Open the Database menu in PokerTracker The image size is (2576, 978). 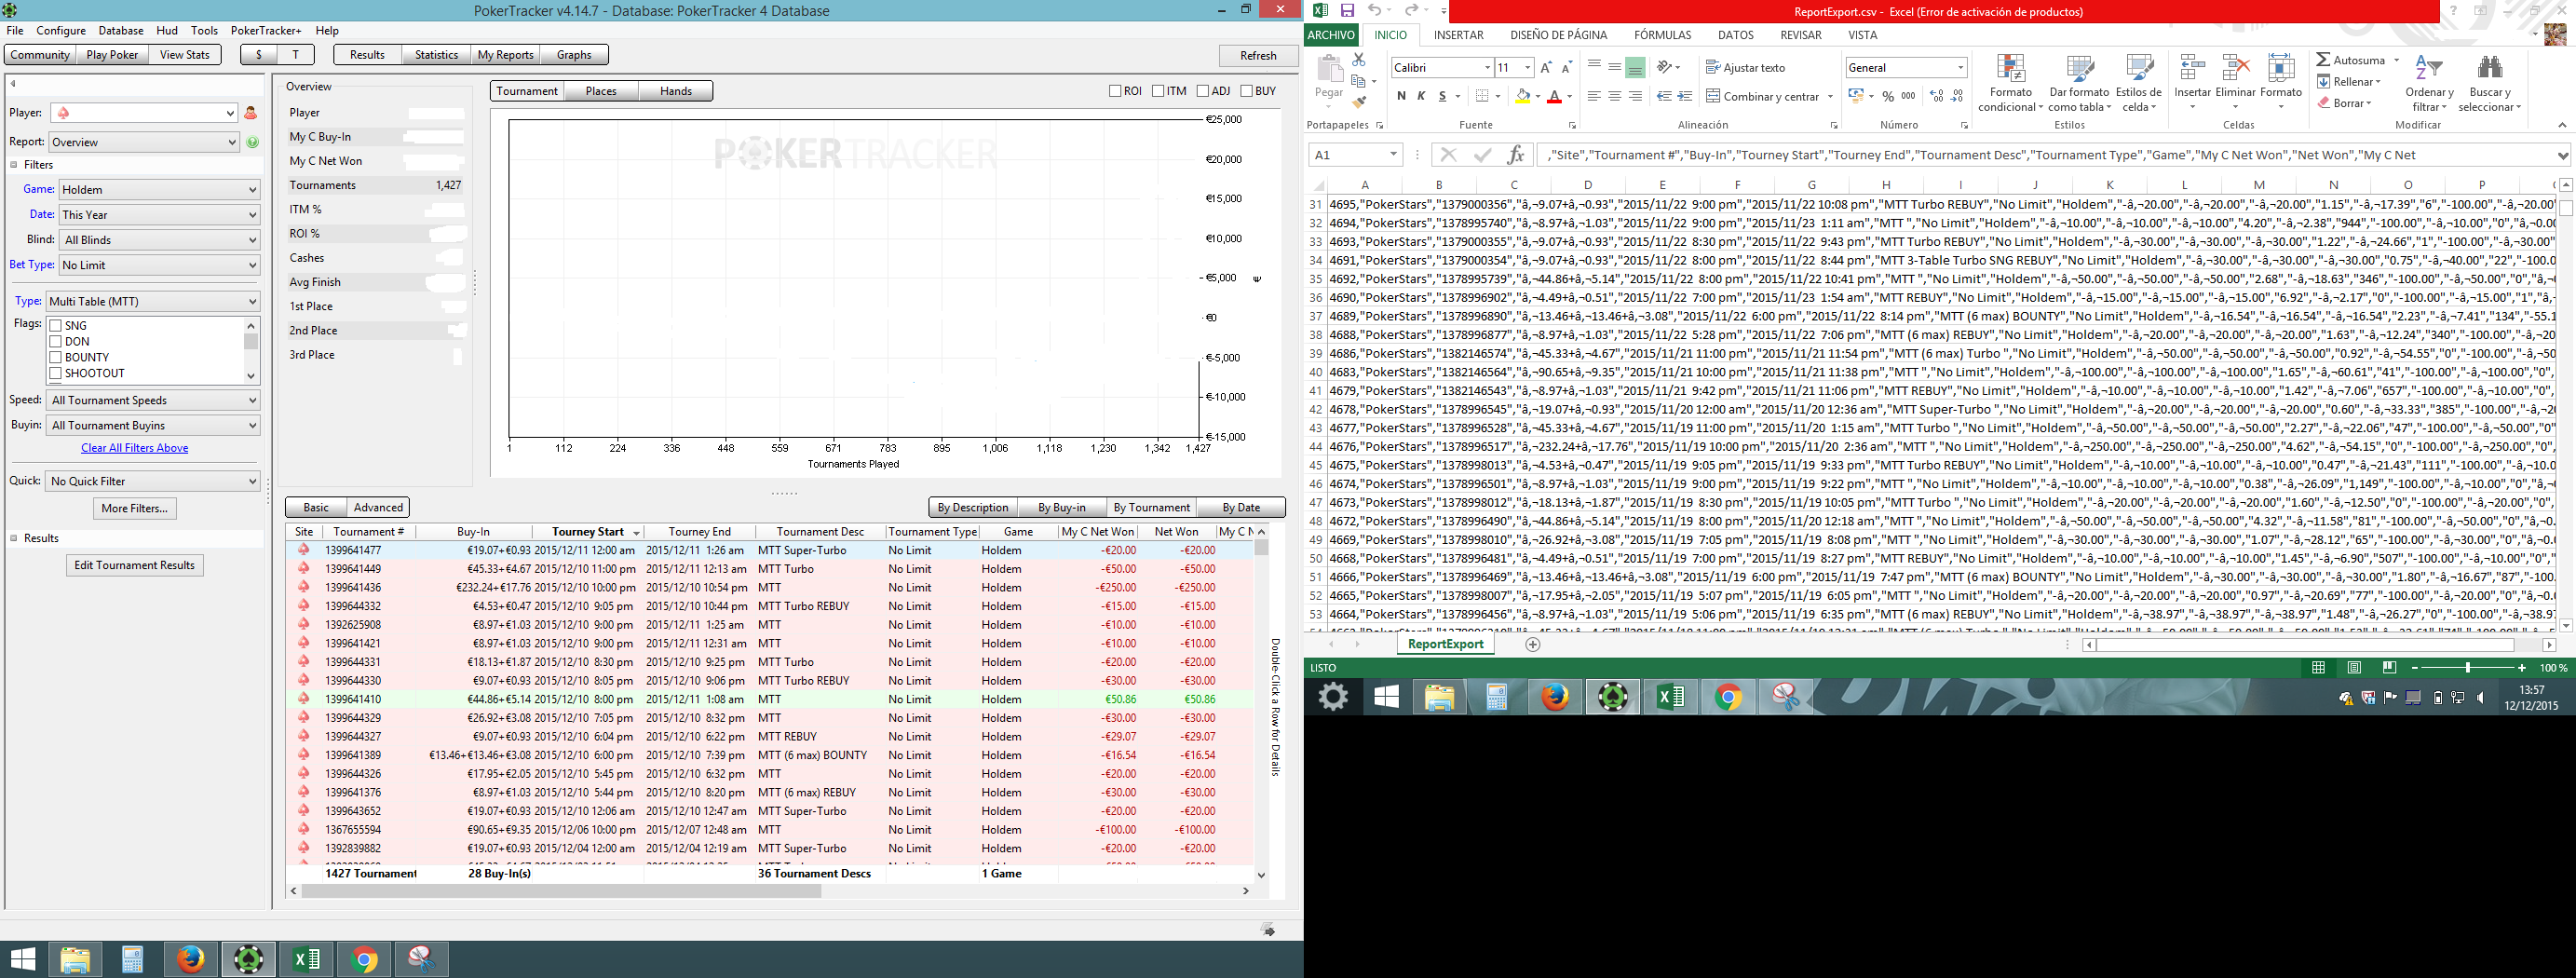click(121, 31)
